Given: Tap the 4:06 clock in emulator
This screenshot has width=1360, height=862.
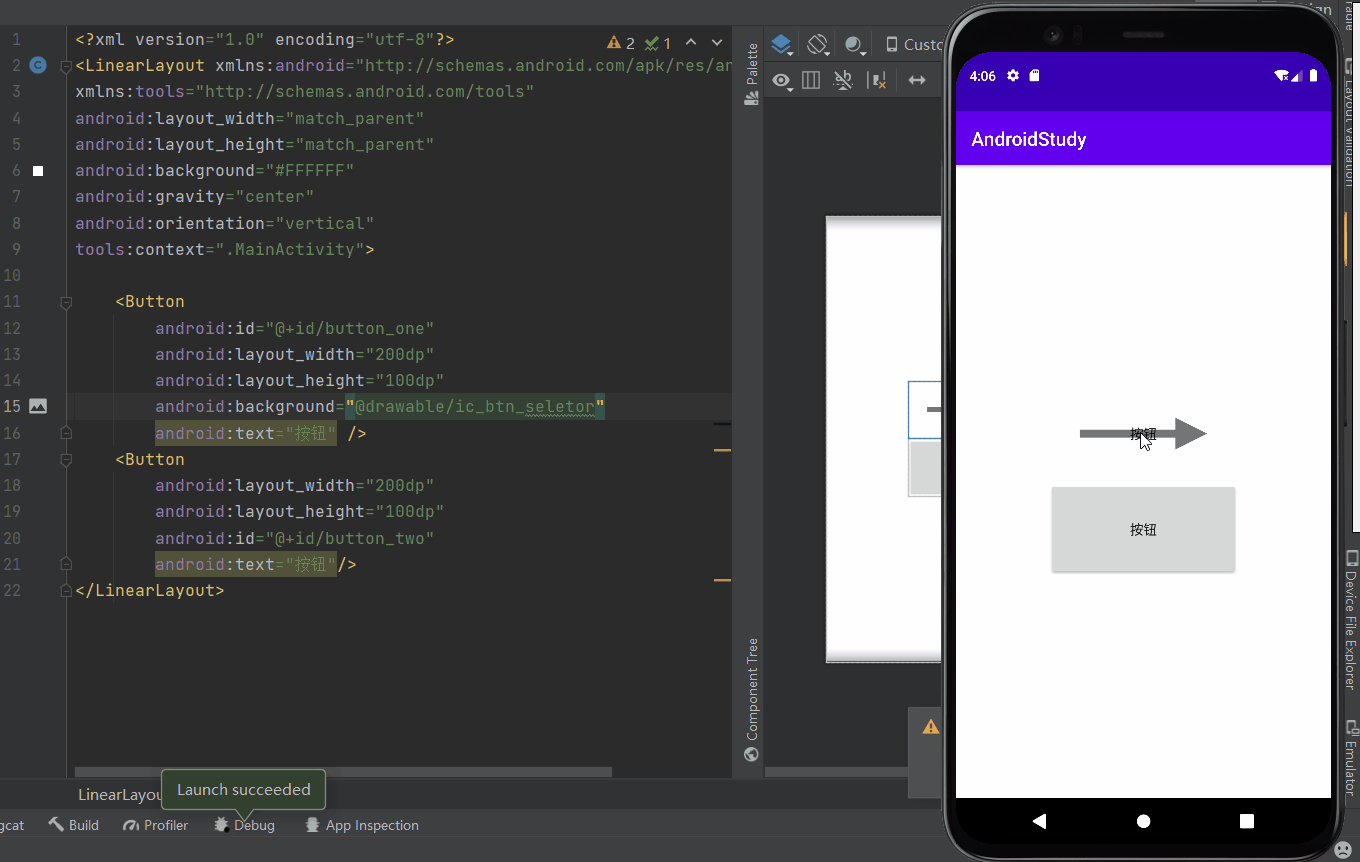Looking at the screenshot, I should click(983, 76).
